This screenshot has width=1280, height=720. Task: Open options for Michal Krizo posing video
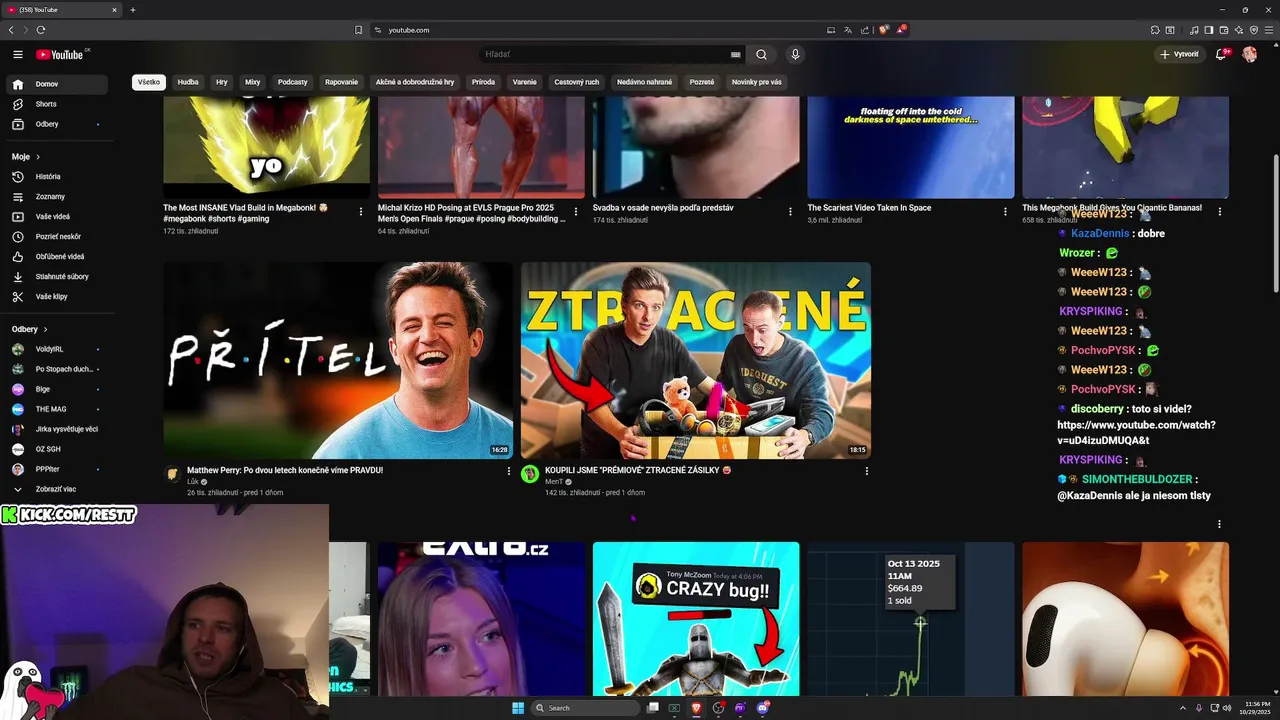coord(576,211)
